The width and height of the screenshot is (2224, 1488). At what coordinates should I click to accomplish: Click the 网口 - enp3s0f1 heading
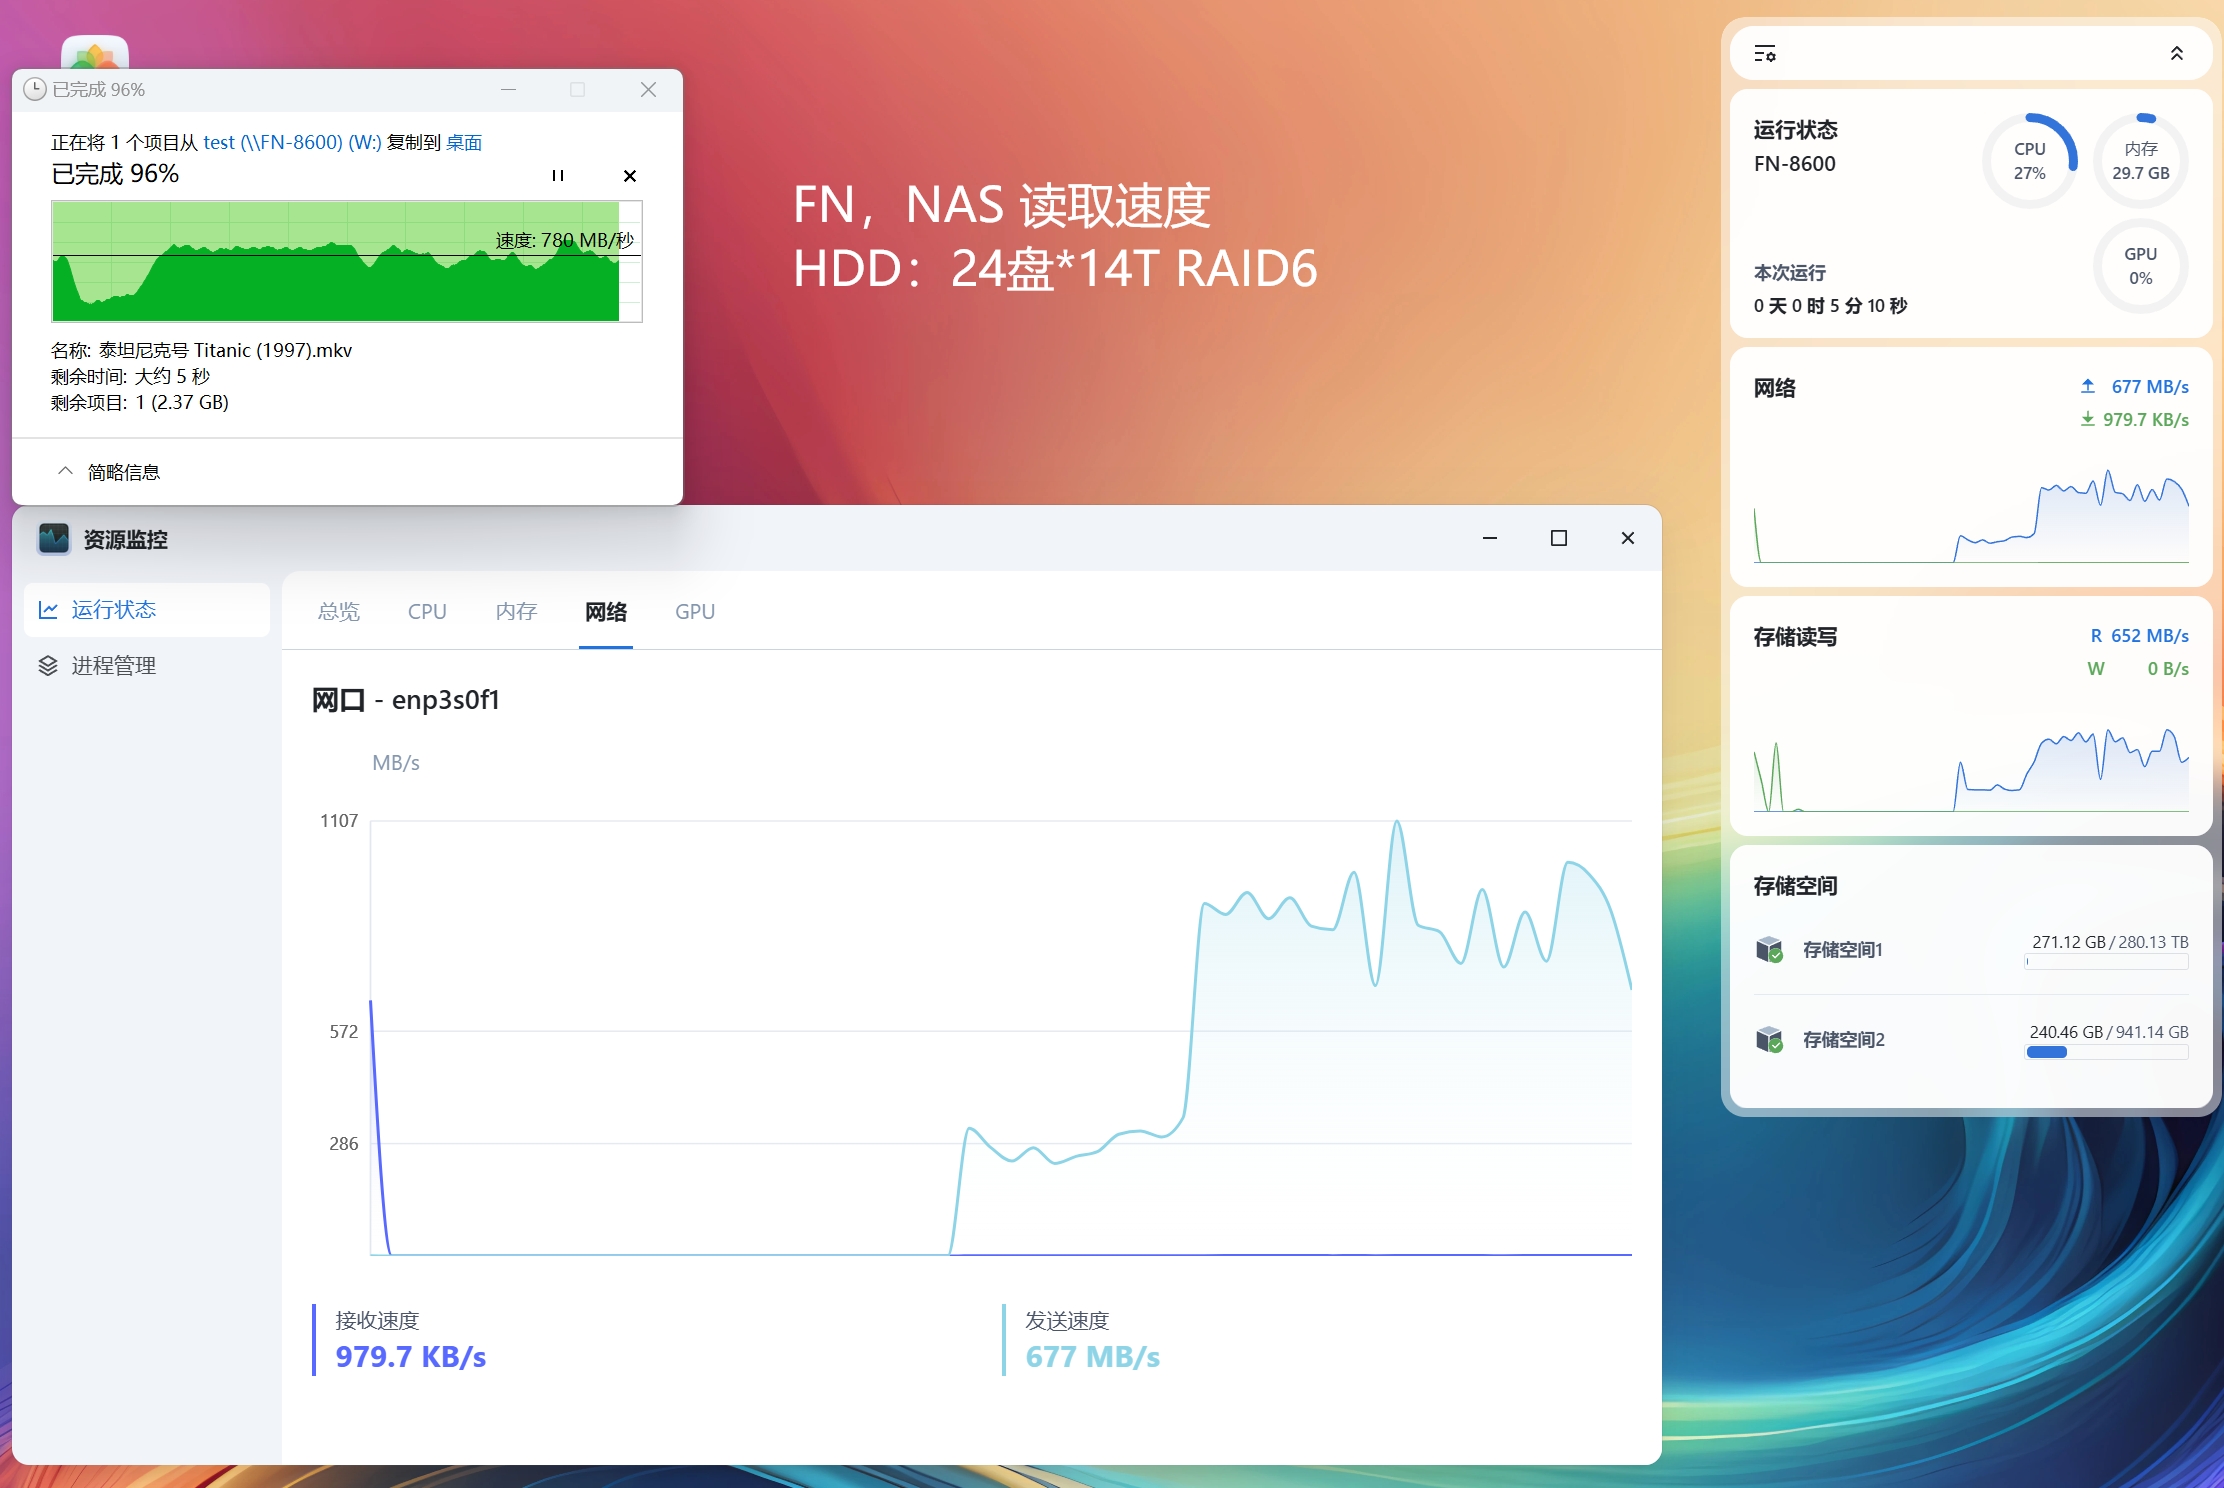pos(405,700)
